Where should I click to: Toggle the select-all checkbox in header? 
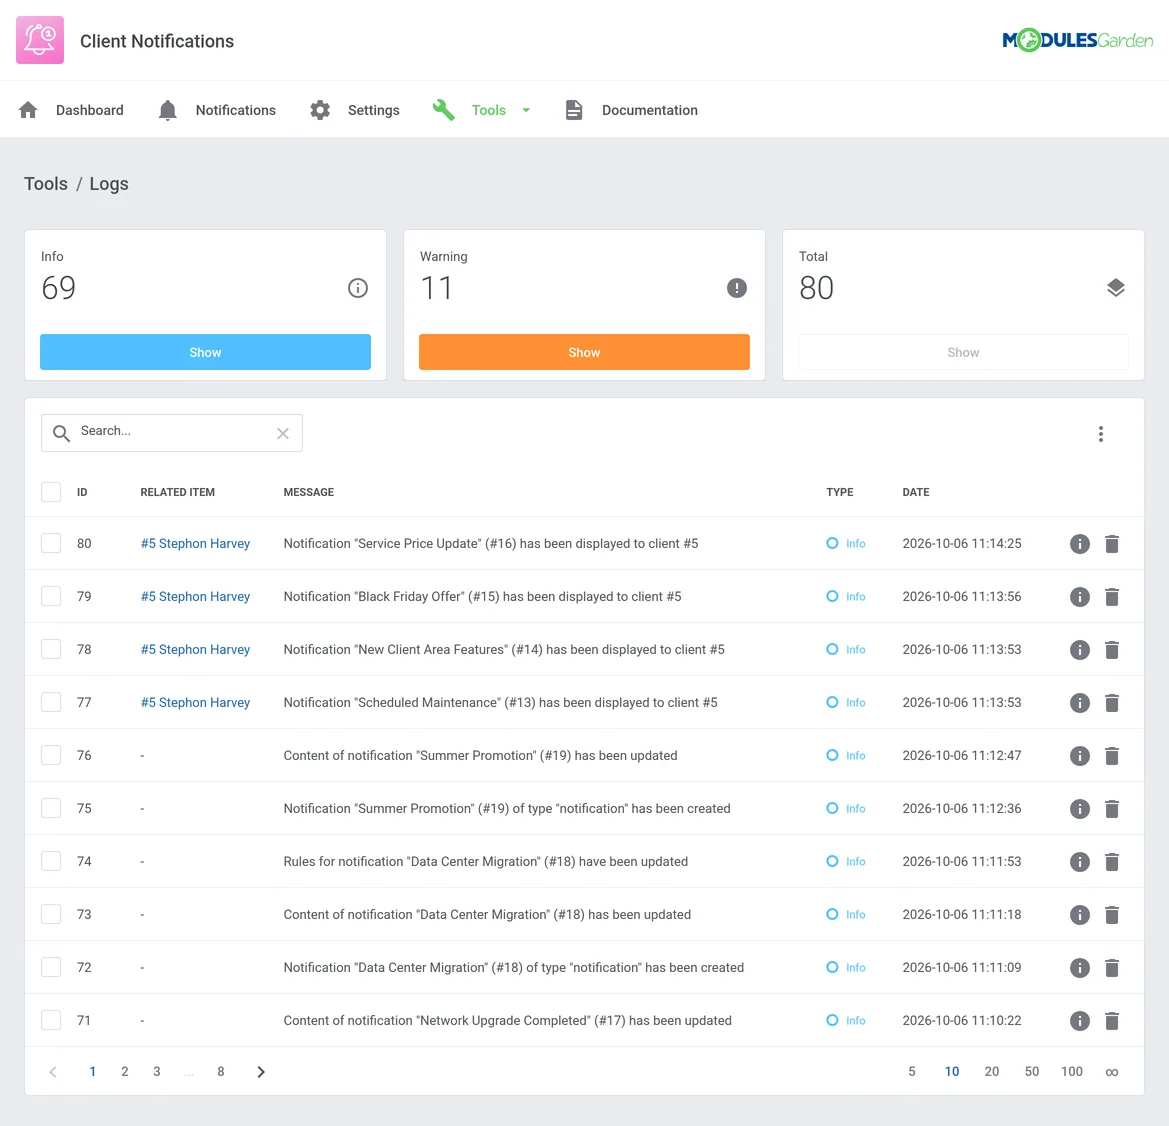click(x=51, y=491)
